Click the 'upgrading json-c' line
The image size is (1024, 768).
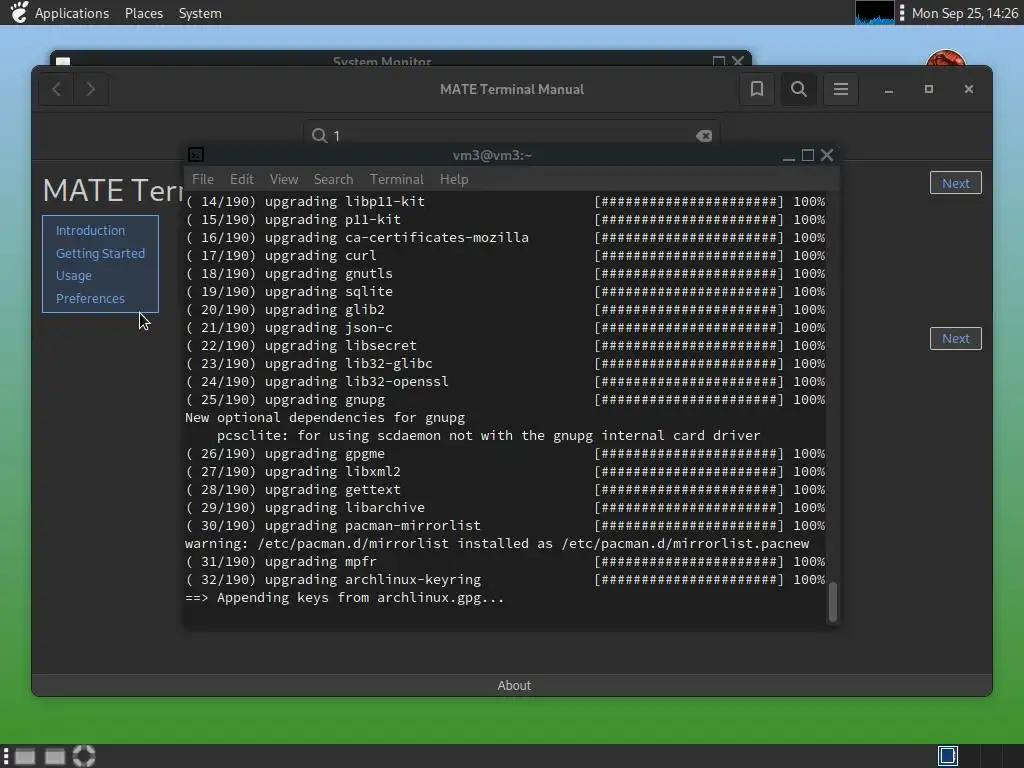[x=505, y=328]
